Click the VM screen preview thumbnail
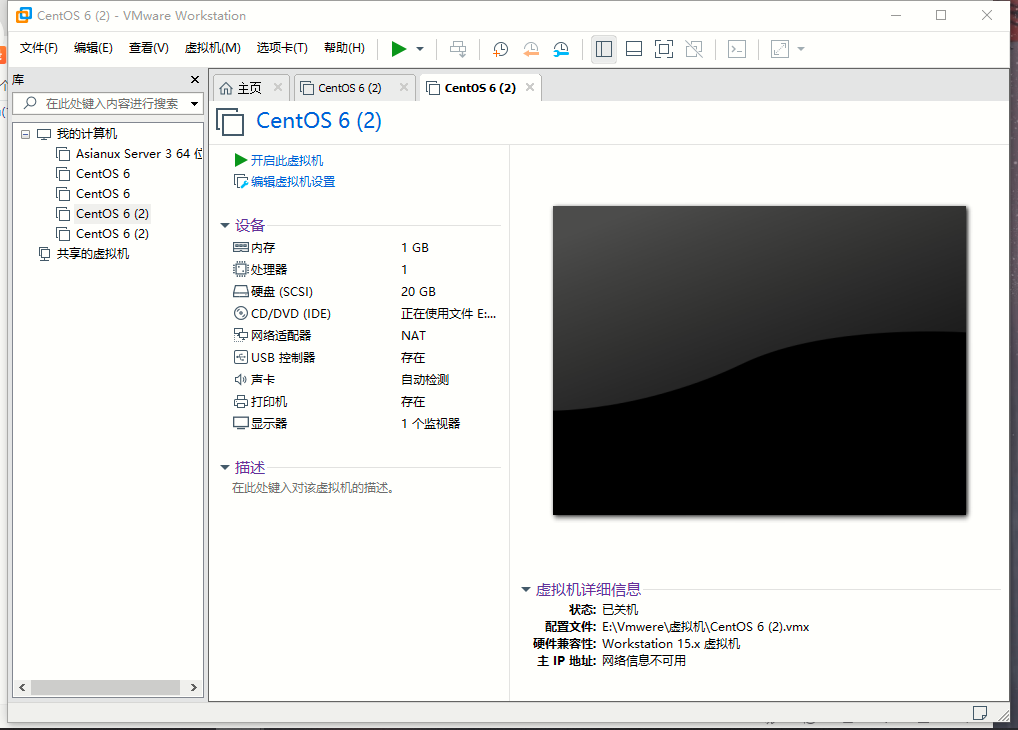The width and height of the screenshot is (1018, 730). (x=759, y=360)
